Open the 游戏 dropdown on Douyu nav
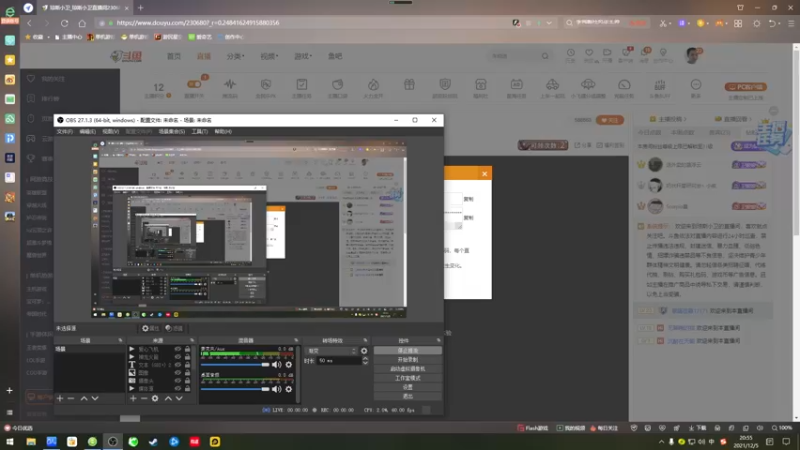Image resolution: width=800 pixels, height=450 pixels. pyautogui.click(x=303, y=56)
